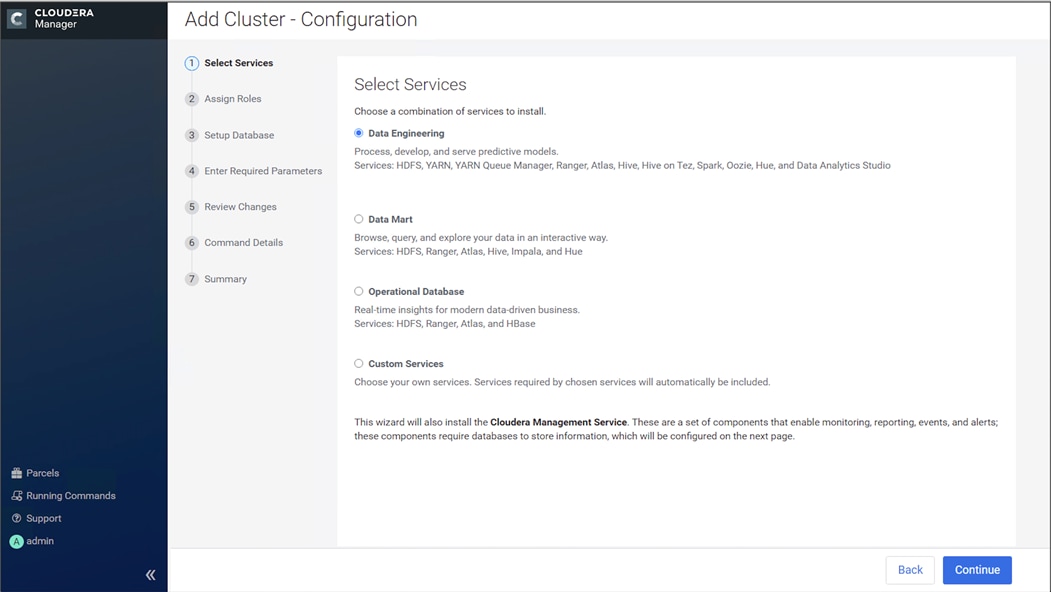The image size is (1051, 592).
Task: Open the Setup Database wizard step
Action: [x=239, y=135]
